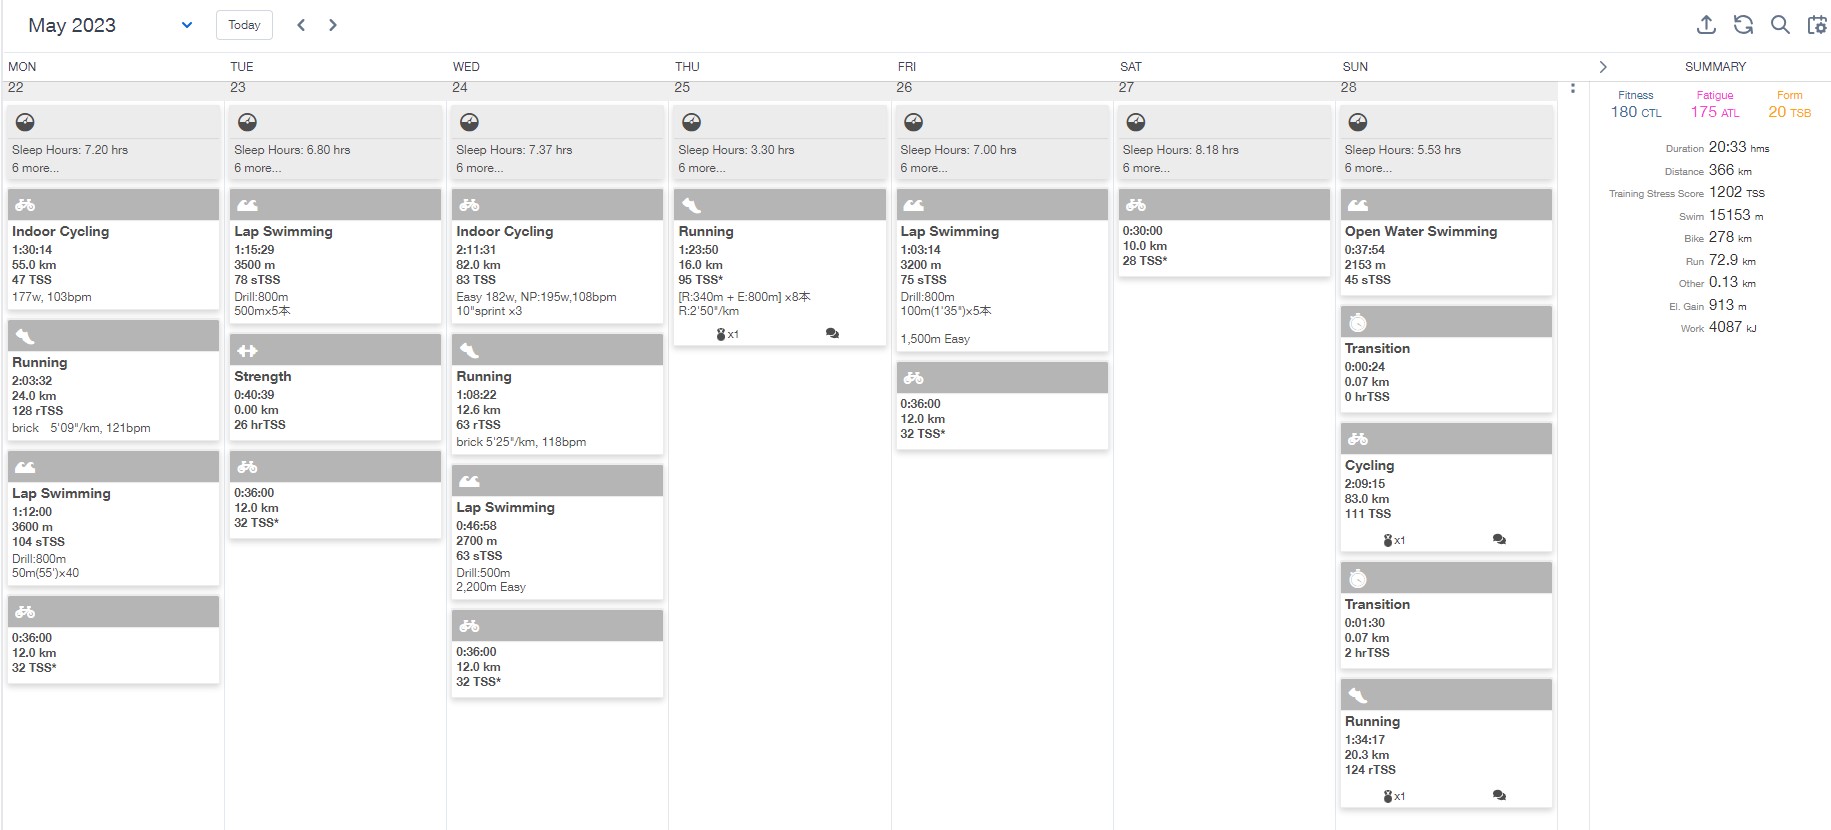
Task: Click stopwatch icon on 0:01:30 Transition
Action: (x=1358, y=578)
